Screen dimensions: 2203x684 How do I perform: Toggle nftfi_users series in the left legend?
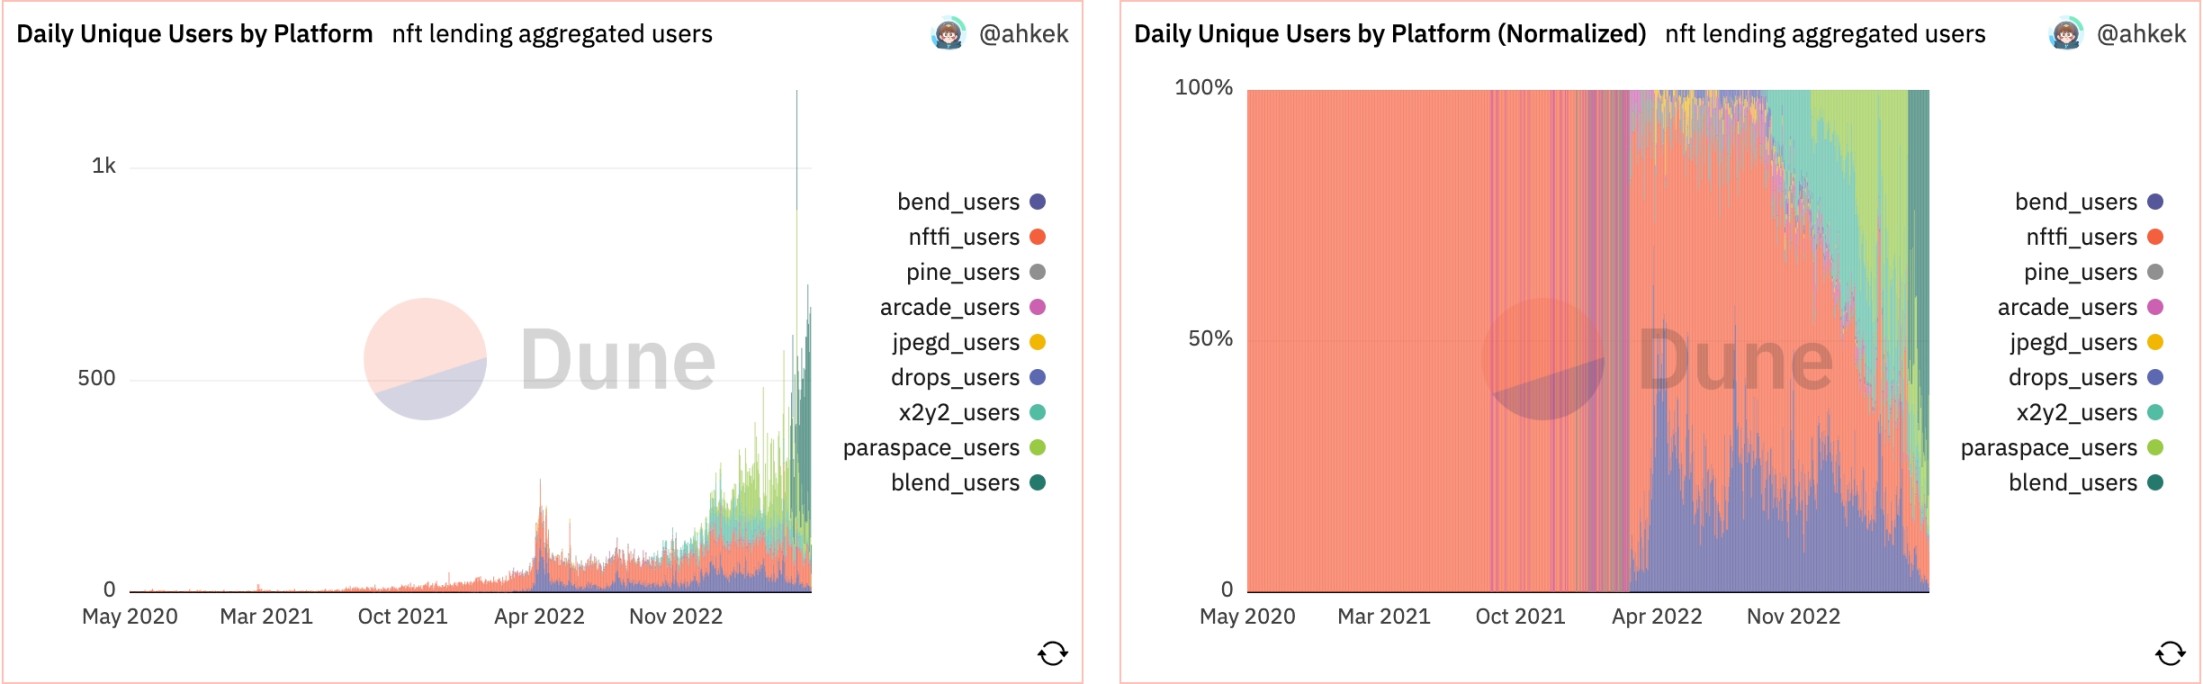point(963,237)
